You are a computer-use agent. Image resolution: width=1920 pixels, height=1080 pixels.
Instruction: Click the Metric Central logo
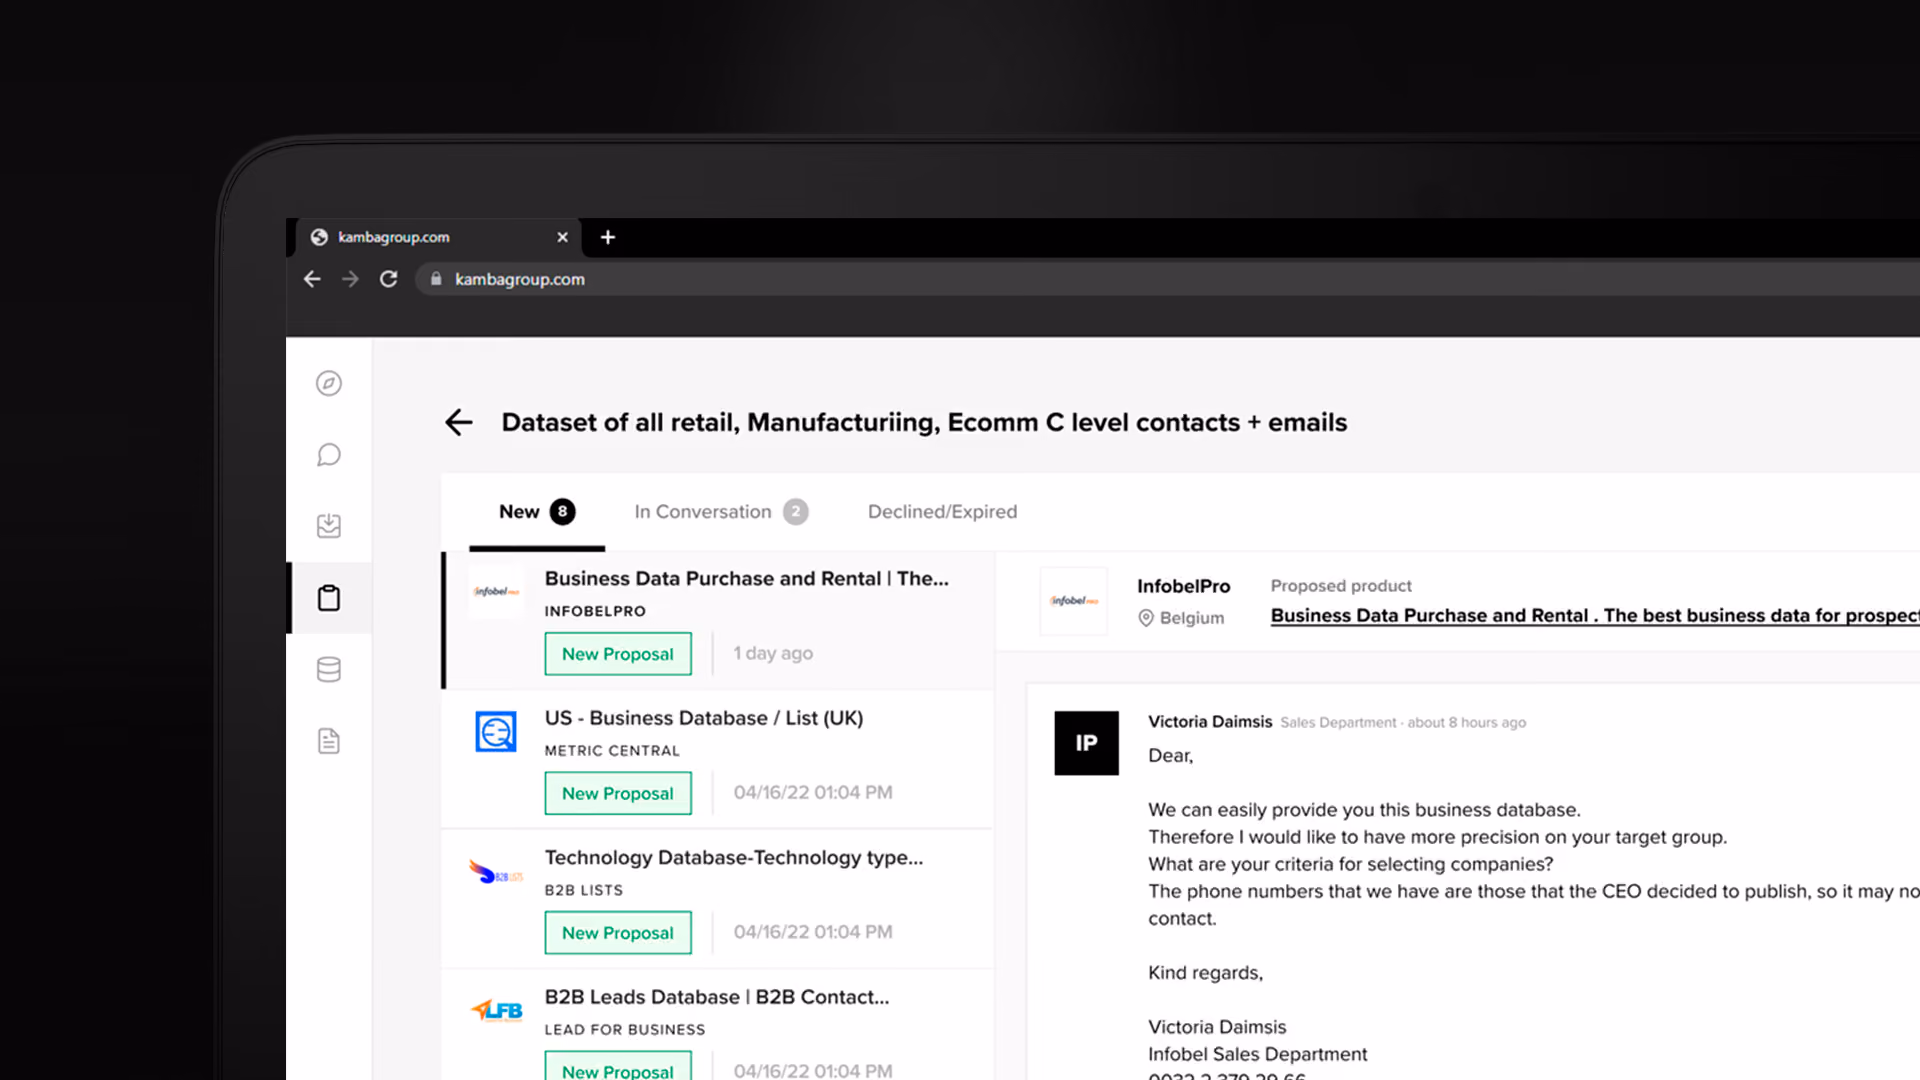(496, 732)
